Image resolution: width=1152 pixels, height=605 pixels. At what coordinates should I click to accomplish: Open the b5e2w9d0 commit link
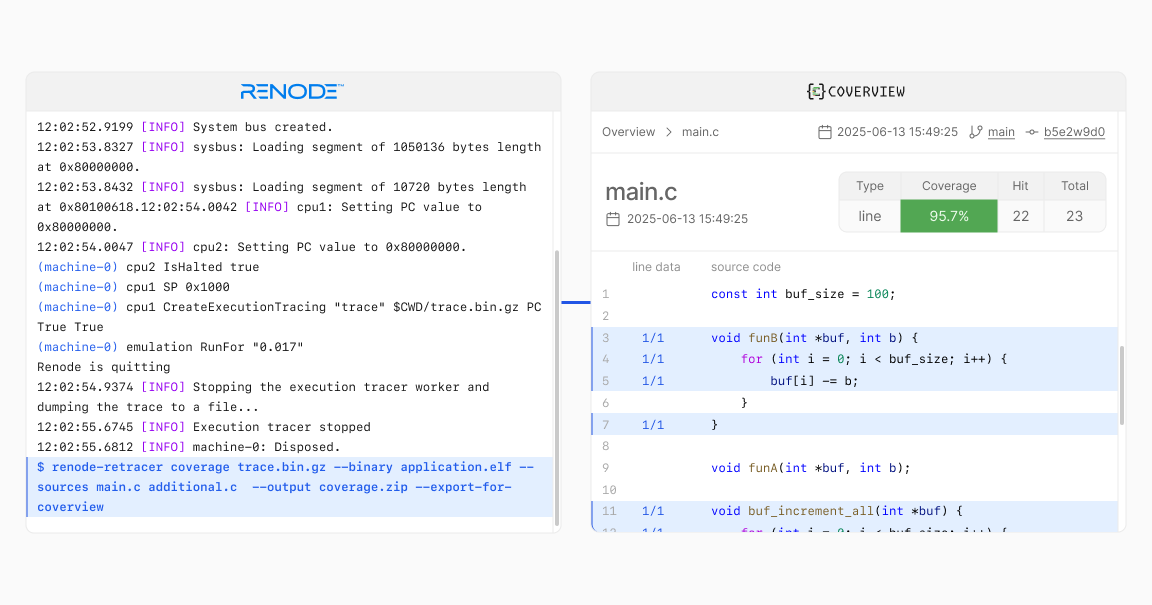click(1074, 131)
